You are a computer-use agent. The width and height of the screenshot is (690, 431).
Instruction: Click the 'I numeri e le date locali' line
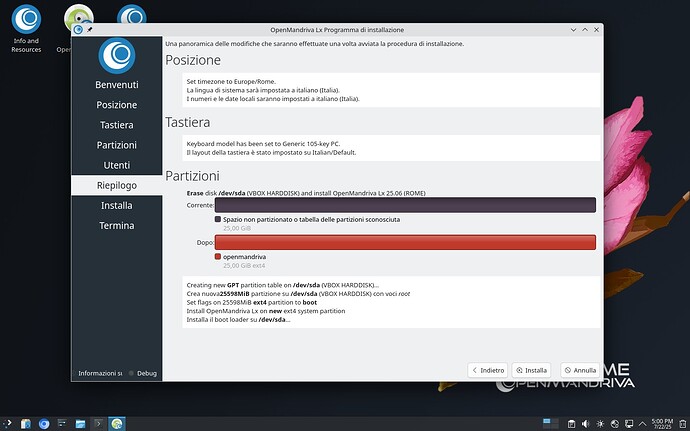273,99
